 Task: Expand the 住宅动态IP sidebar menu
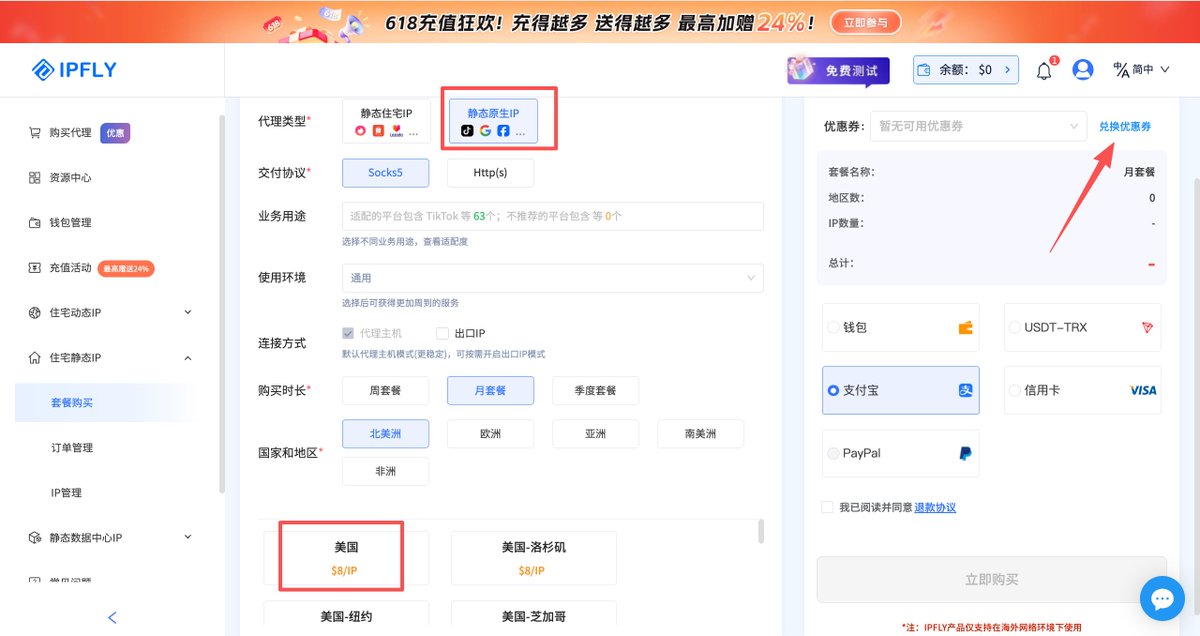coord(110,313)
